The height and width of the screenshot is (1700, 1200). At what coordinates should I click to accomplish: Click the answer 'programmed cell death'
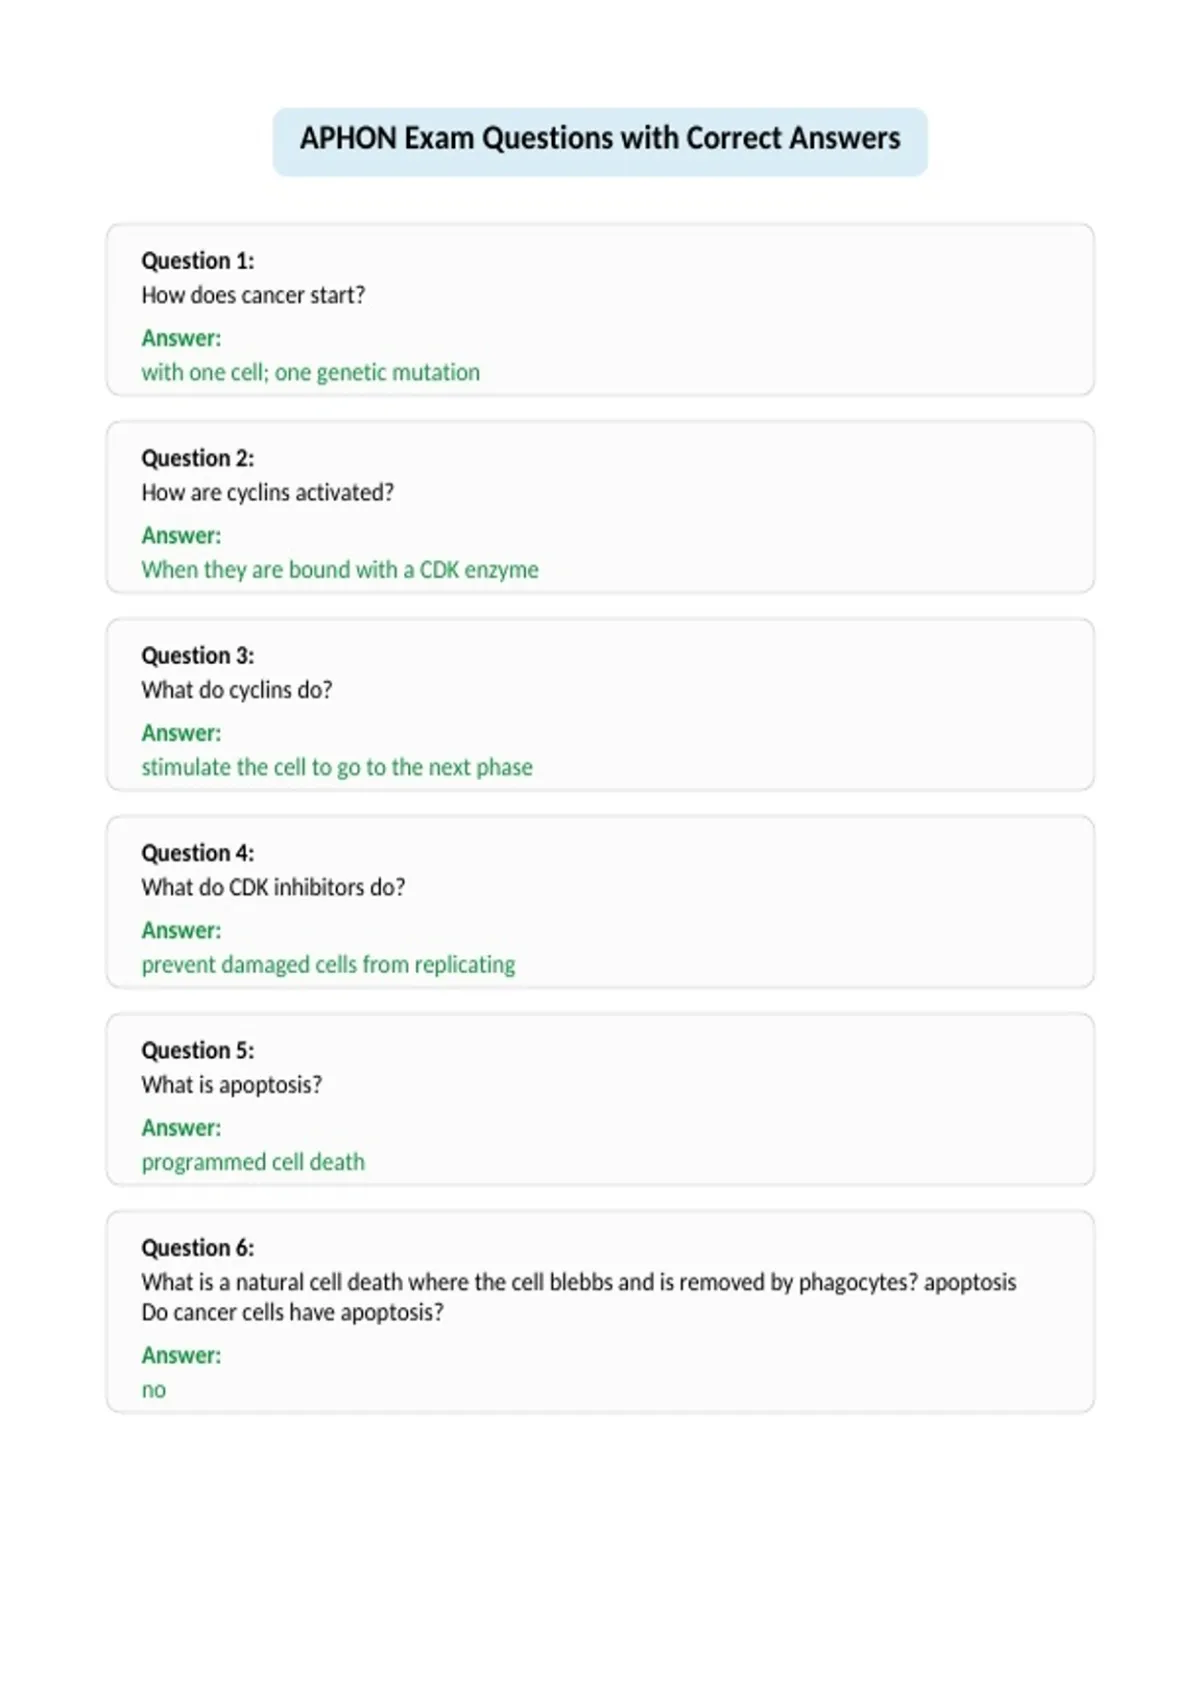pyautogui.click(x=253, y=1162)
